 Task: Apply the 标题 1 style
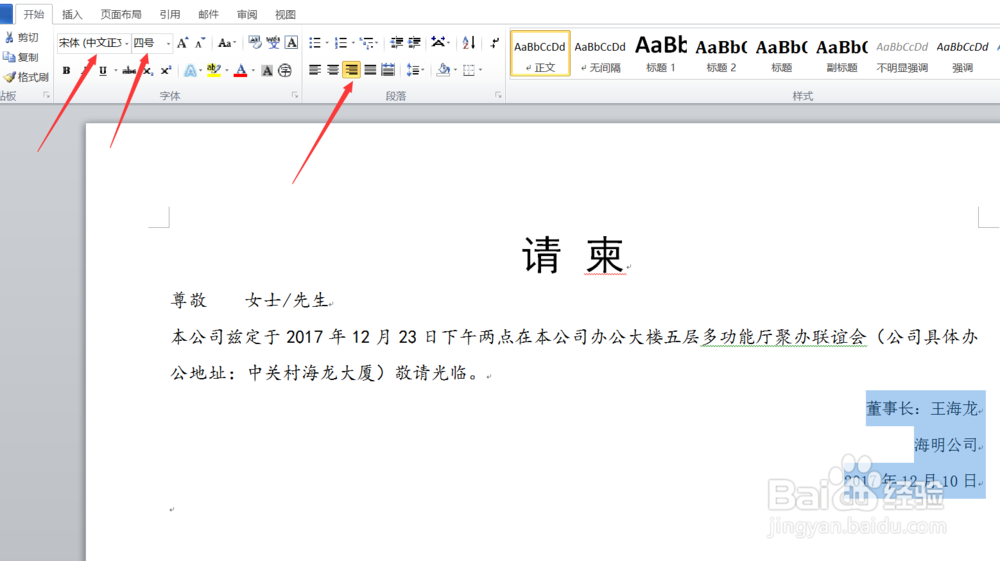click(x=661, y=54)
